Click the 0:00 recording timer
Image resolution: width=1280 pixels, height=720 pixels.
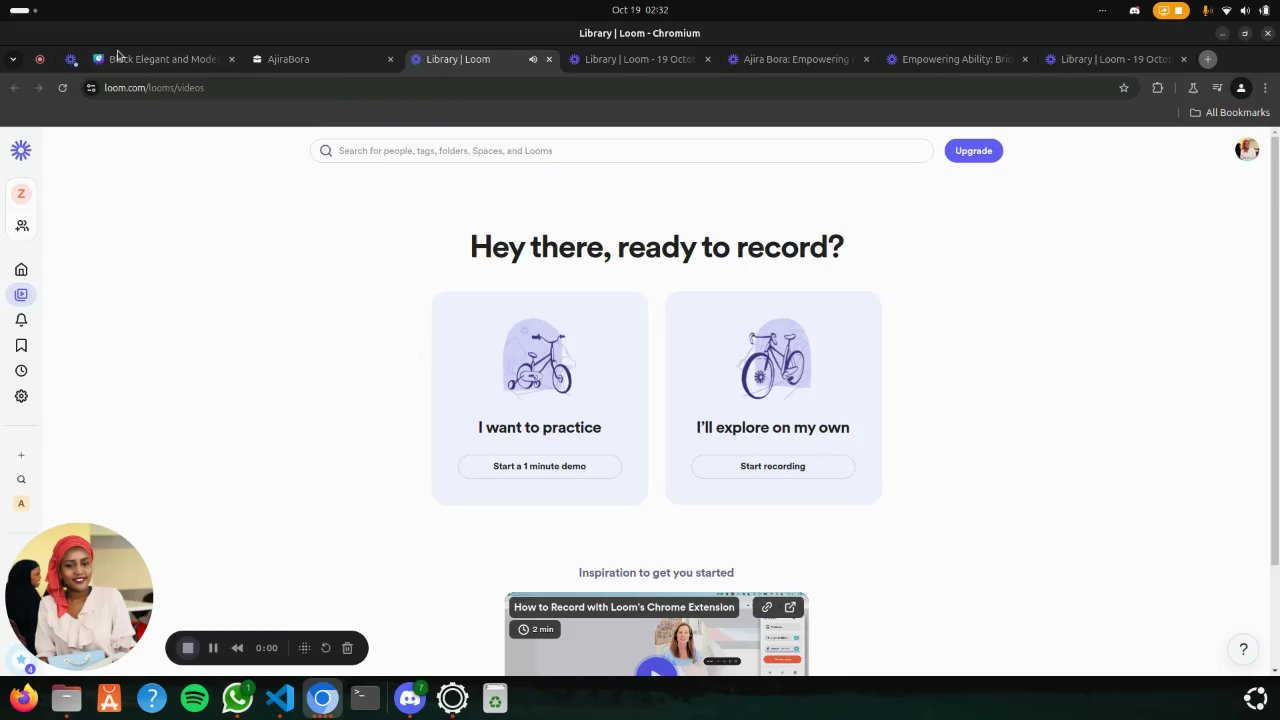coord(266,648)
